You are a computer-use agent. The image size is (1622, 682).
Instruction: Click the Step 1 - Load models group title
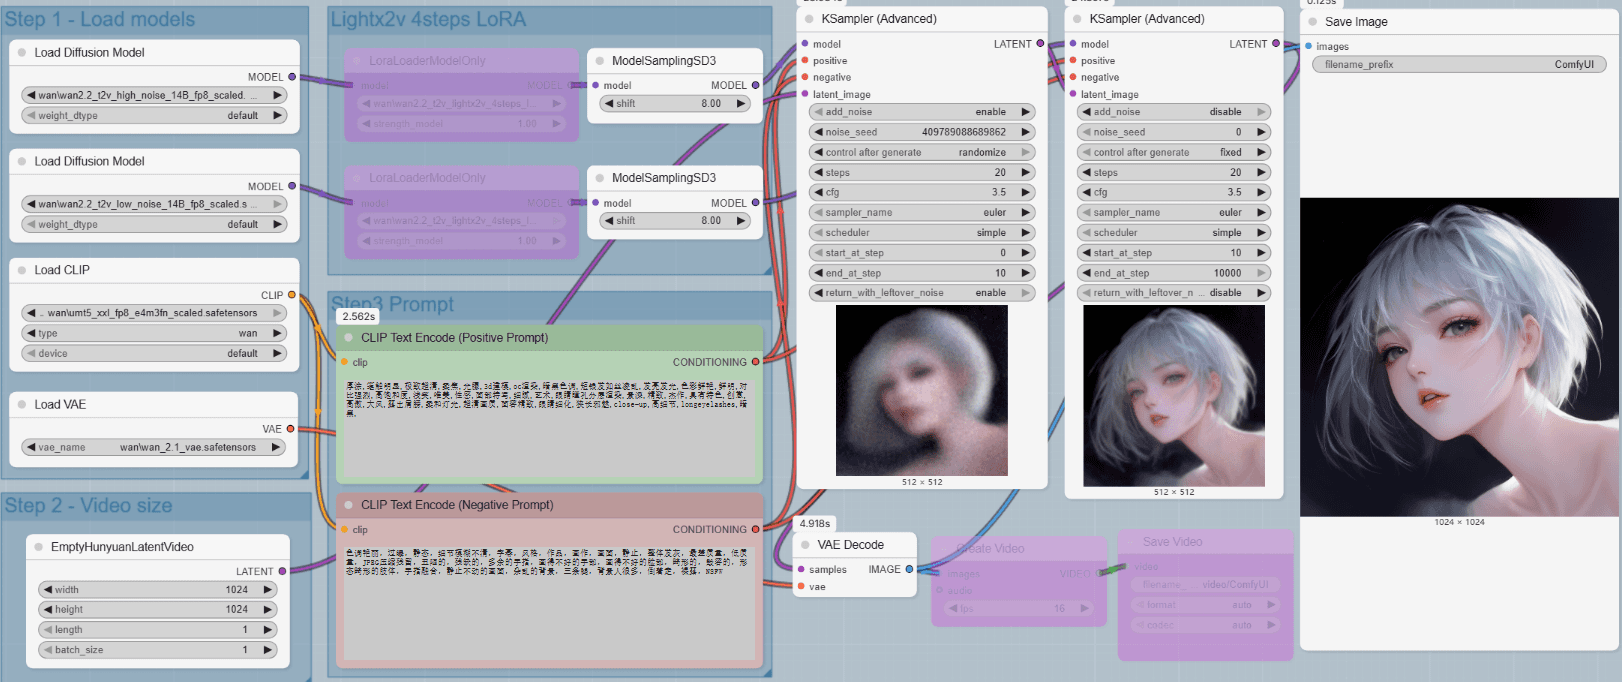pos(100,19)
